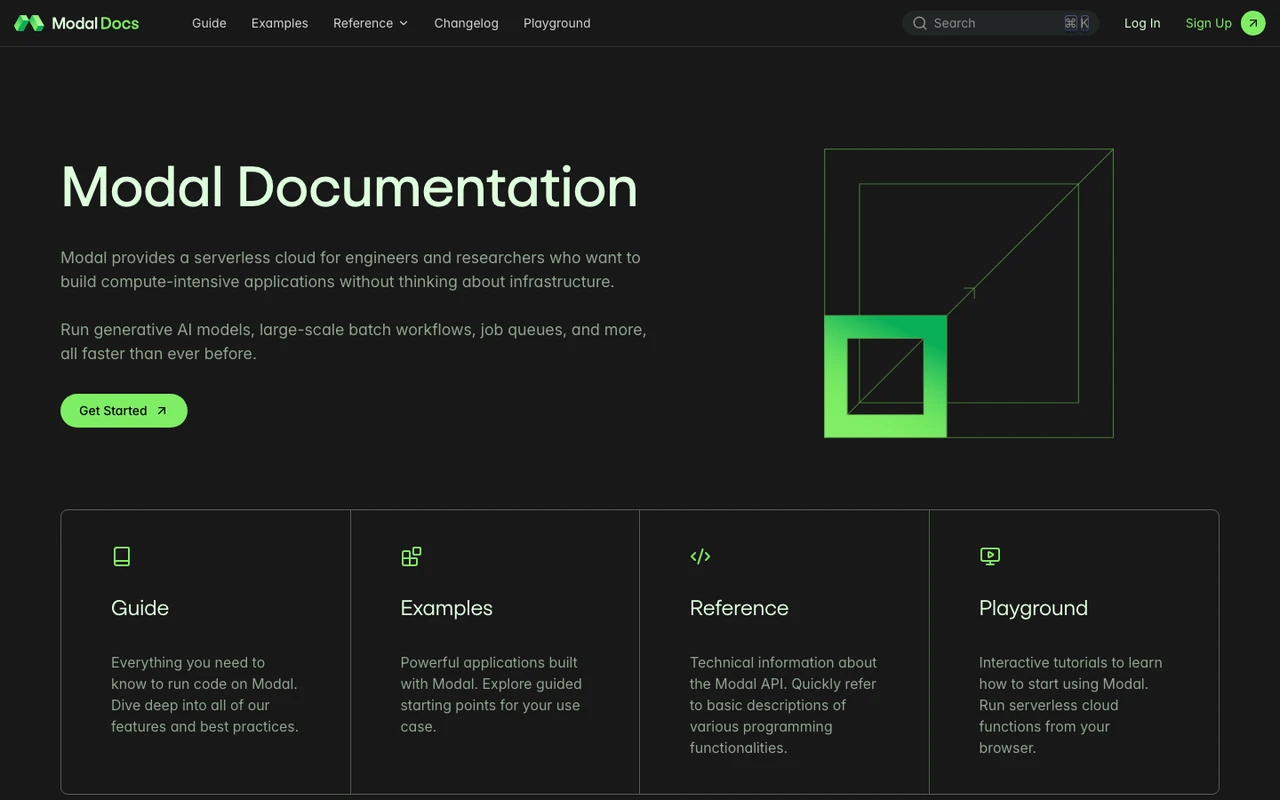Click the Modal Docs logo

[76, 23]
